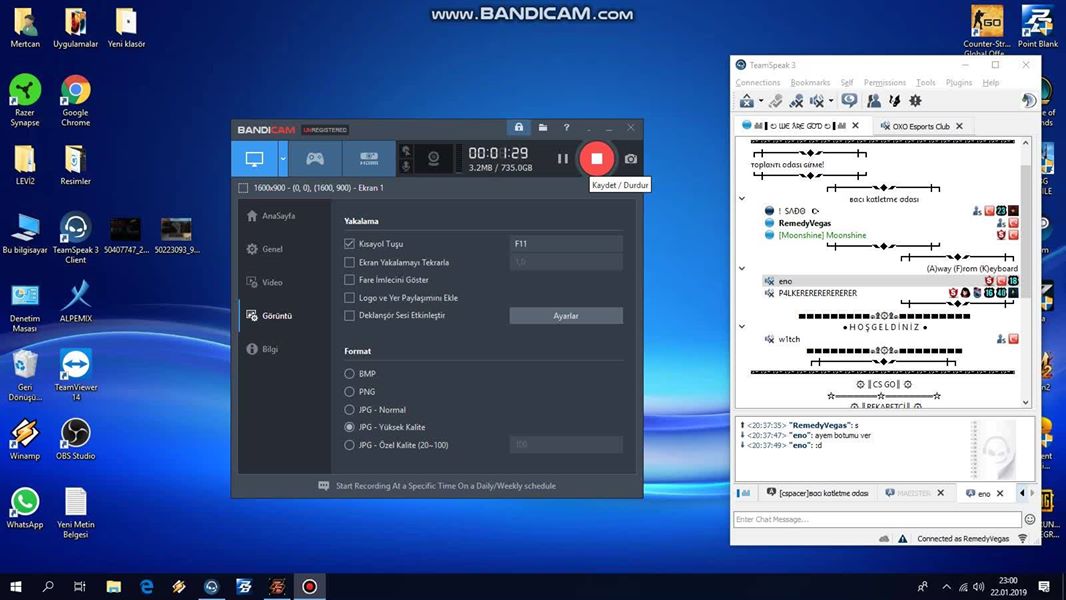1066x600 pixels.
Task: Select JPG - Yüksek Kalite format
Action: tap(349, 427)
